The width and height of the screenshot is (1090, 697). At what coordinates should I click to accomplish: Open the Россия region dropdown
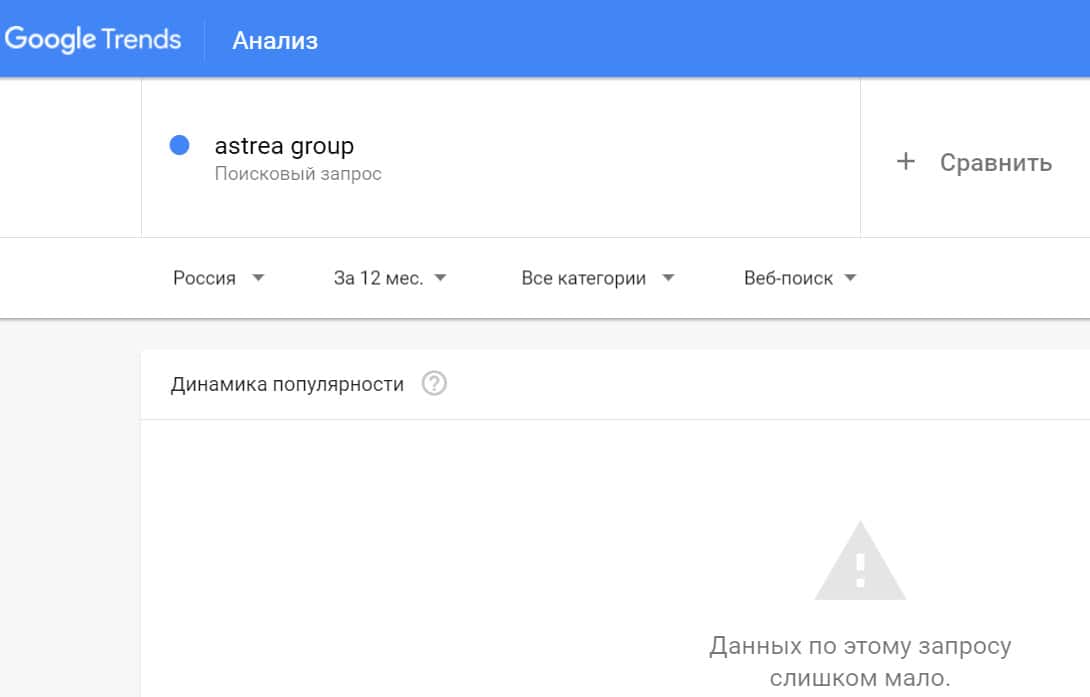[205, 278]
